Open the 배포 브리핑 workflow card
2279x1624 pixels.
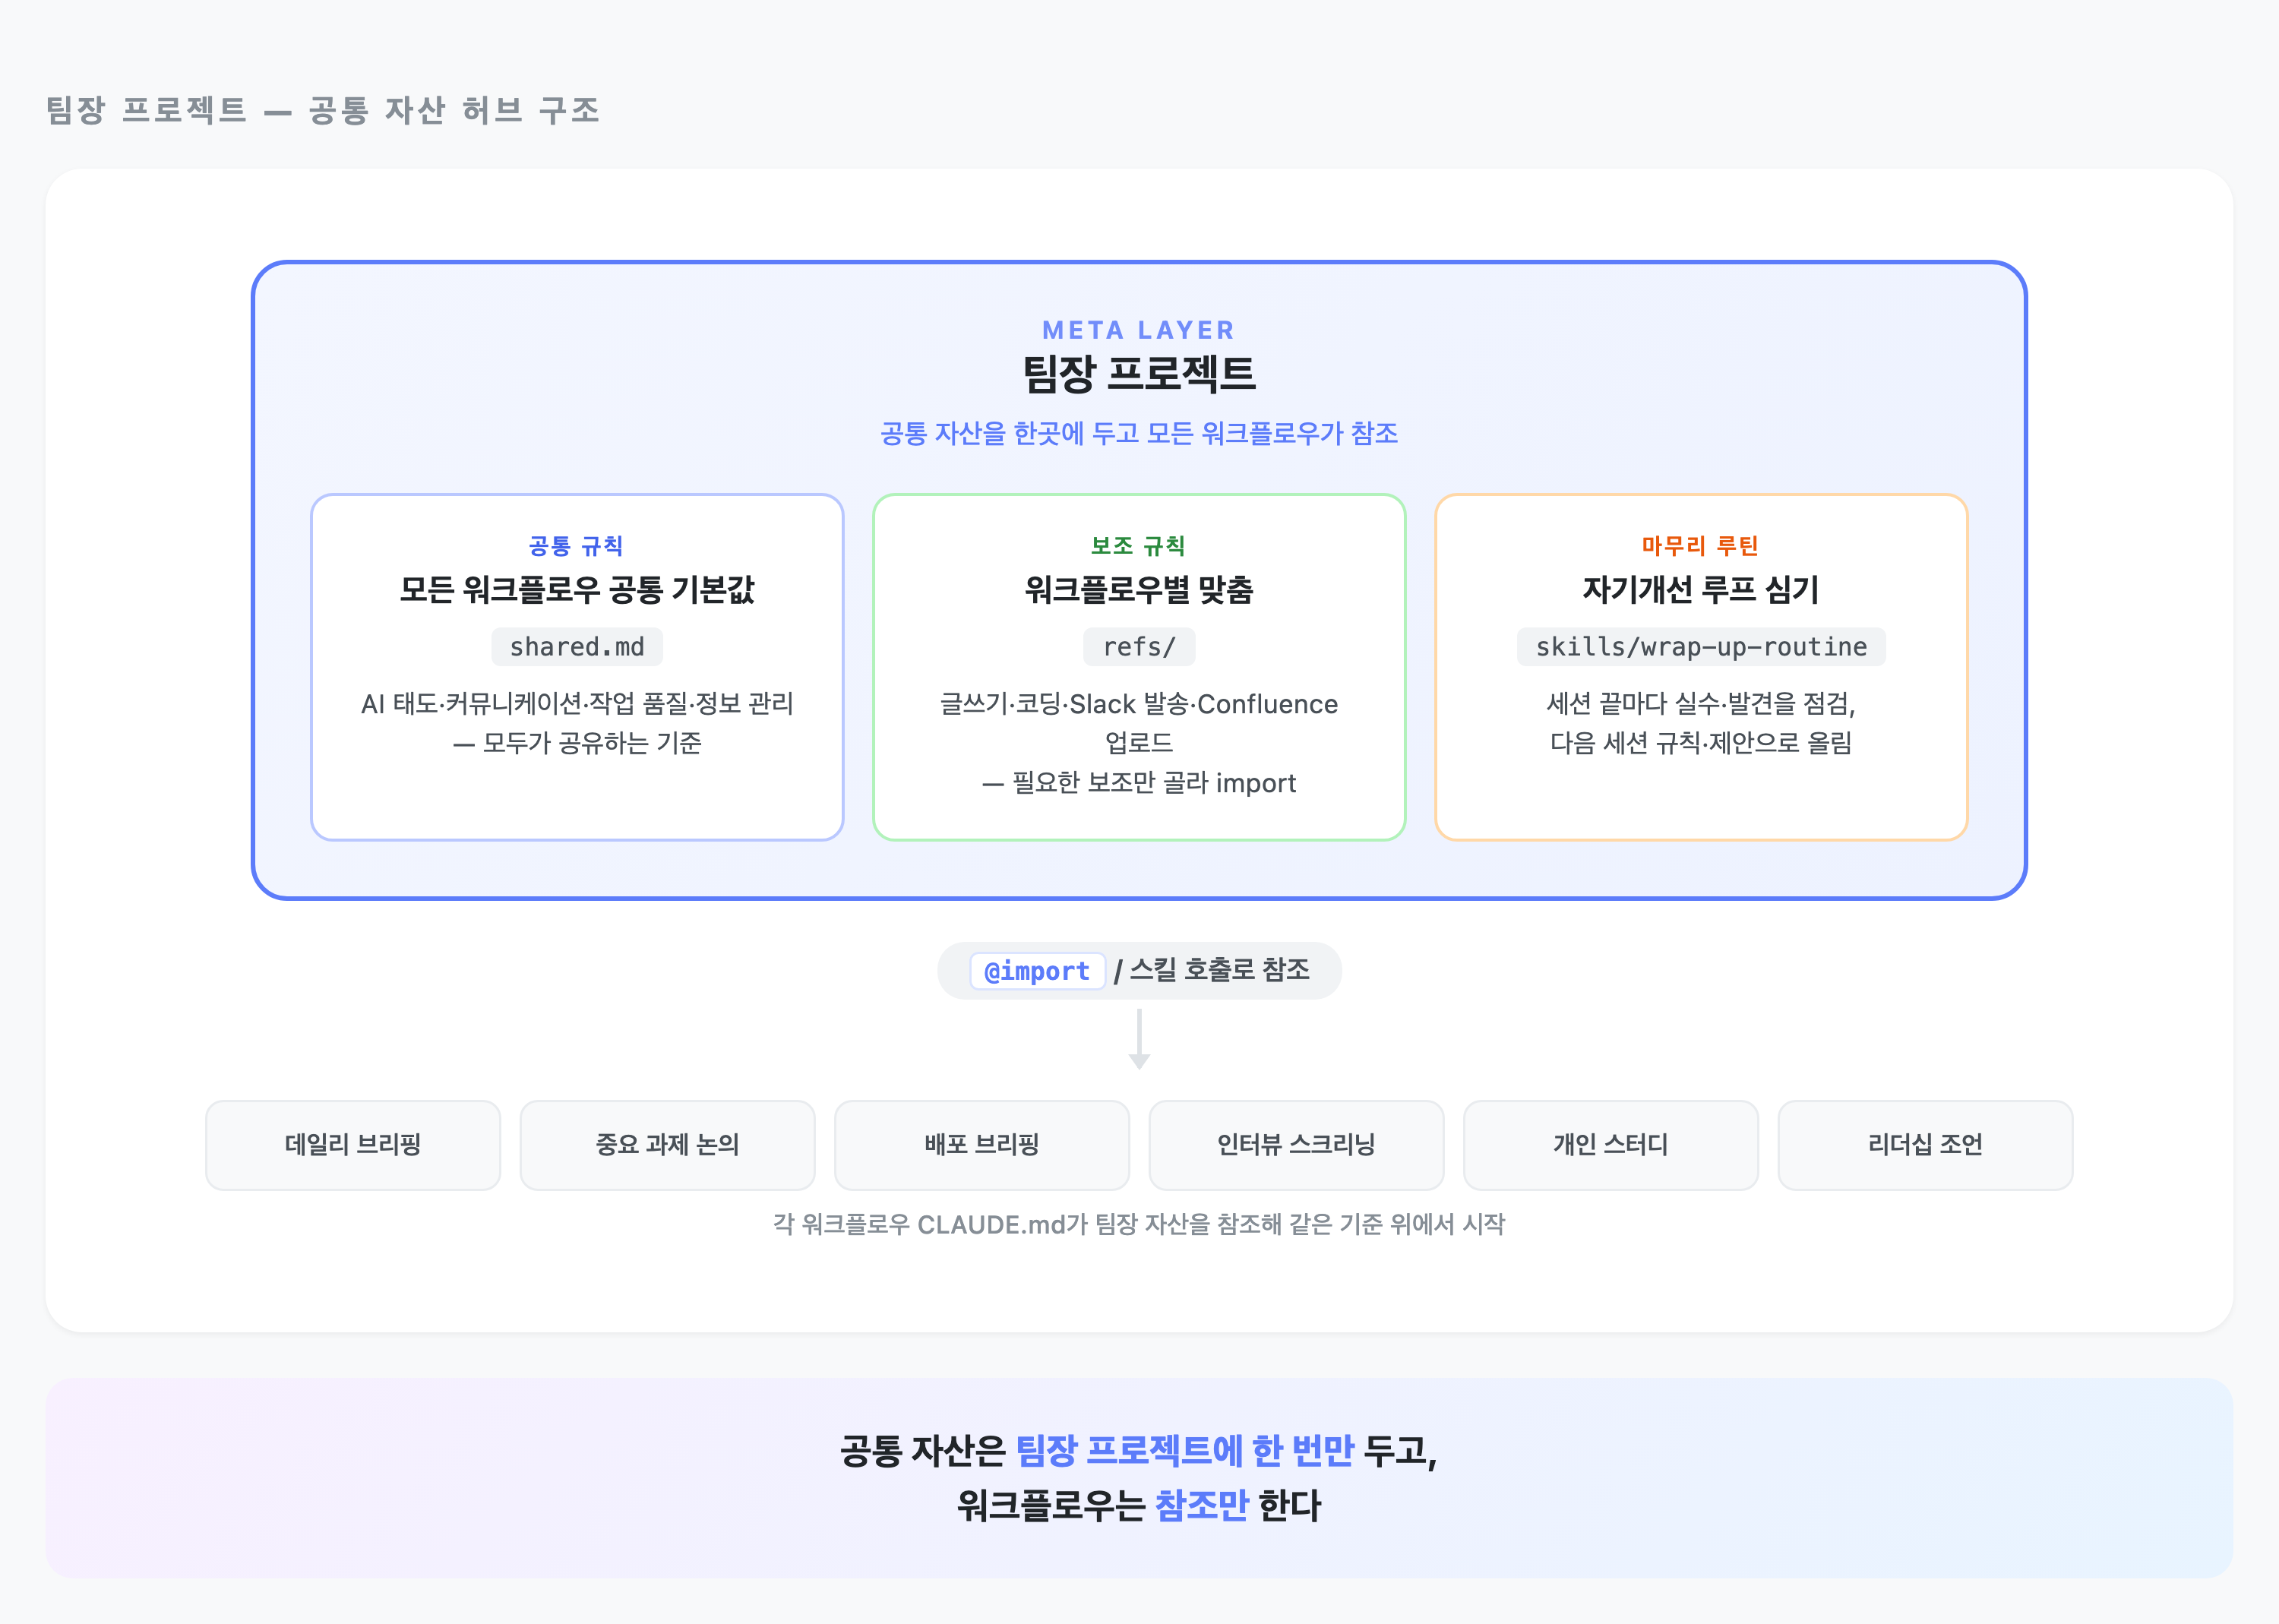coord(981,1145)
